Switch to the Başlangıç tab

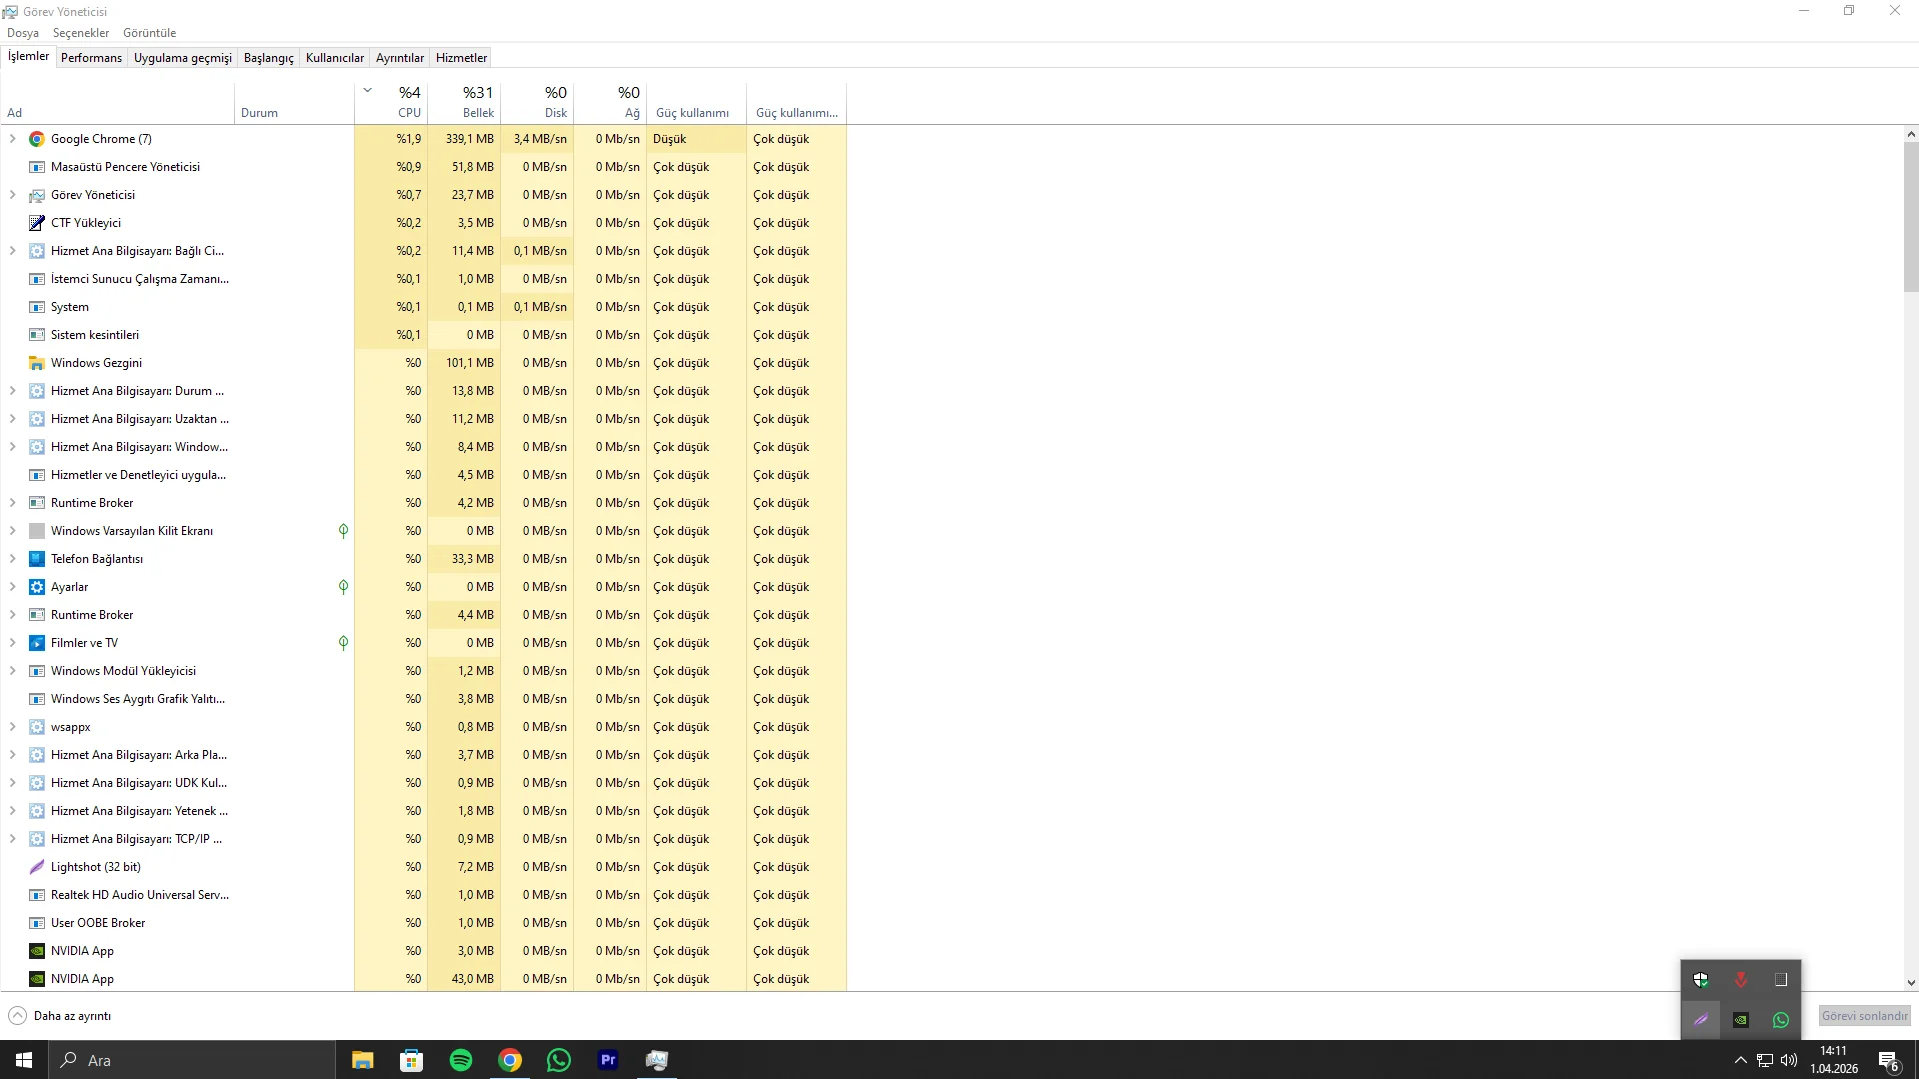coord(269,58)
